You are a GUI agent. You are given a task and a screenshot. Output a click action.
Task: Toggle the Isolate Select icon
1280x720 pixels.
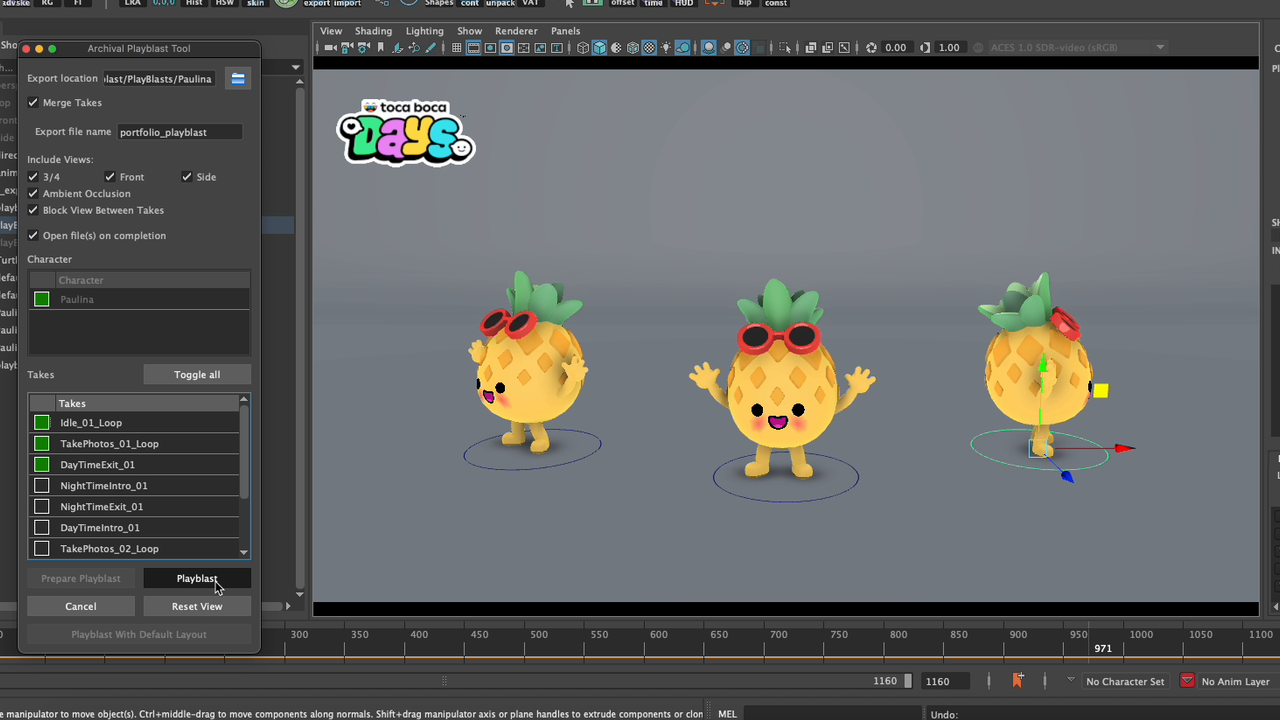(785, 47)
